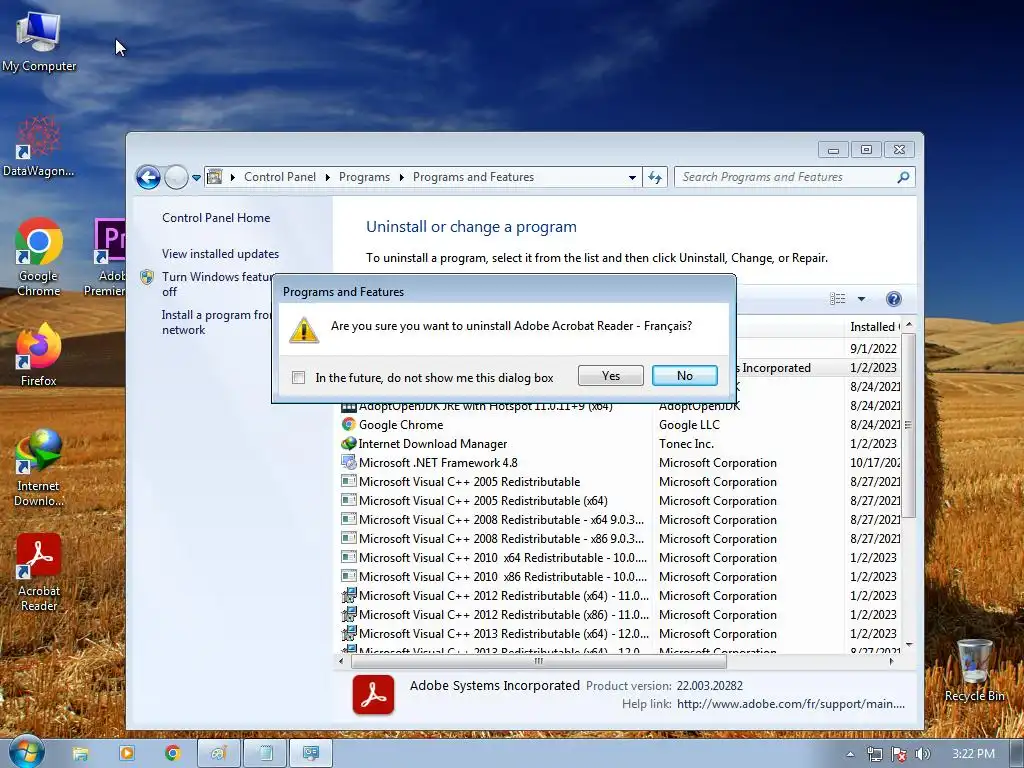Launch Chrome from the taskbar
The width and height of the screenshot is (1024, 768).
(x=172, y=754)
